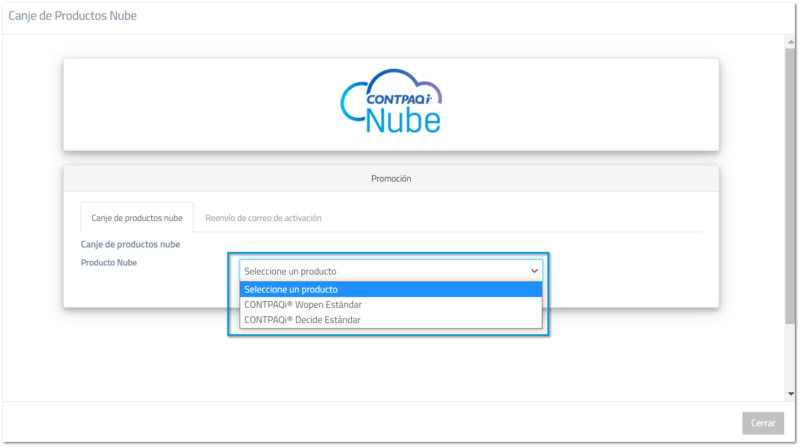
Task: Open the Producto Nube dropdown
Action: pyautogui.click(x=391, y=271)
